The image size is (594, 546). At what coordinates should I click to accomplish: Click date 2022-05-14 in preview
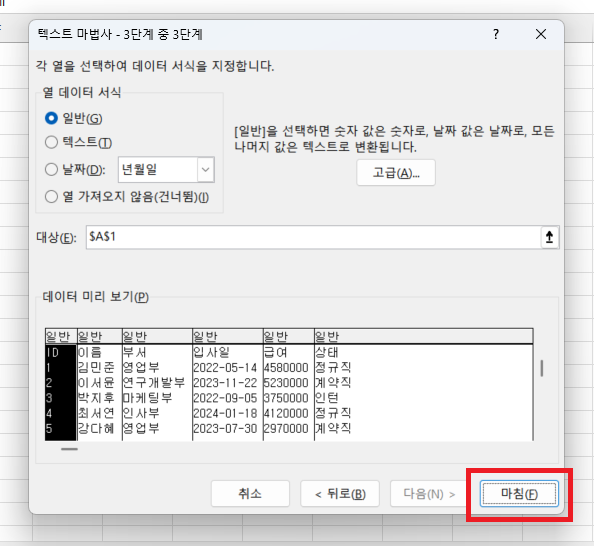(x=225, y=368)
